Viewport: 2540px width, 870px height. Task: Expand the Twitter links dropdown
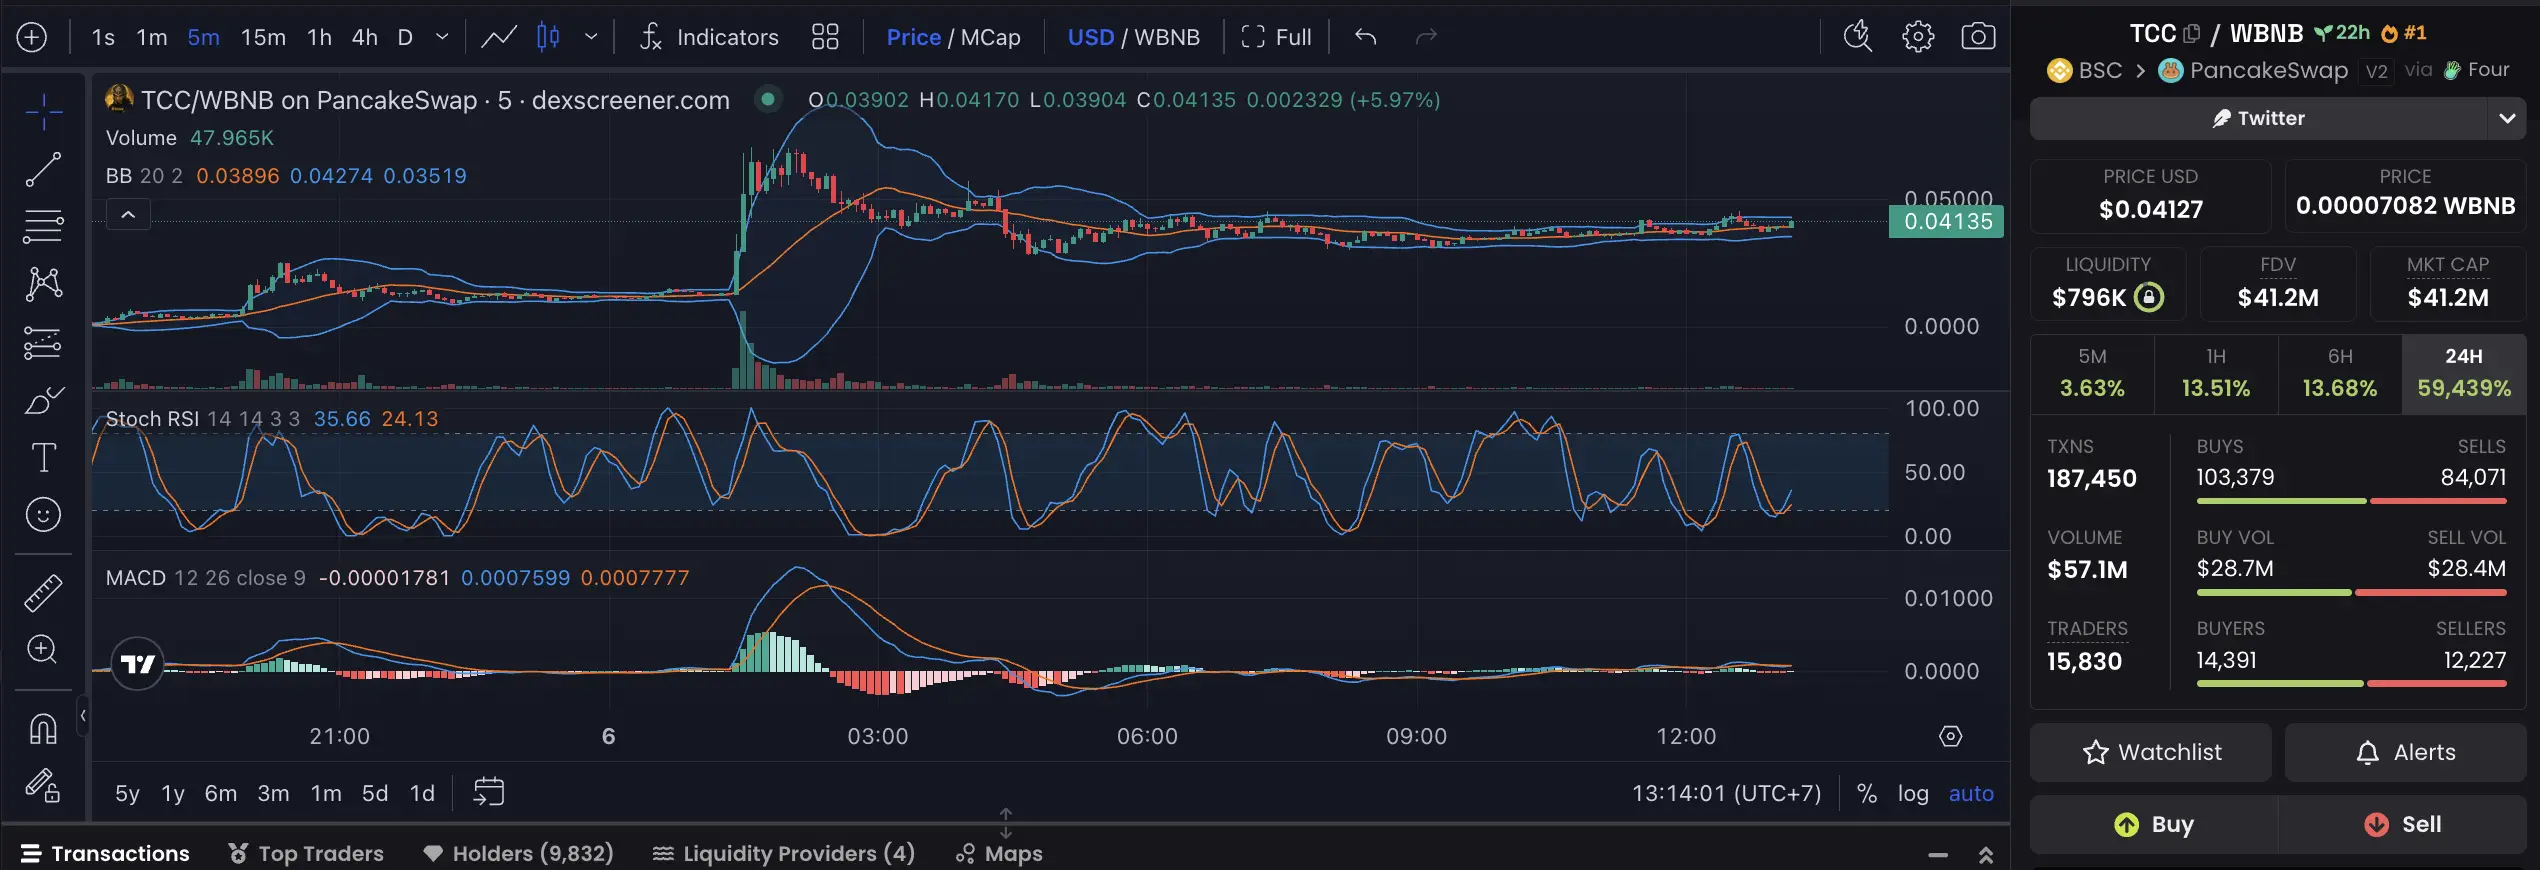tap(2506, 118)
